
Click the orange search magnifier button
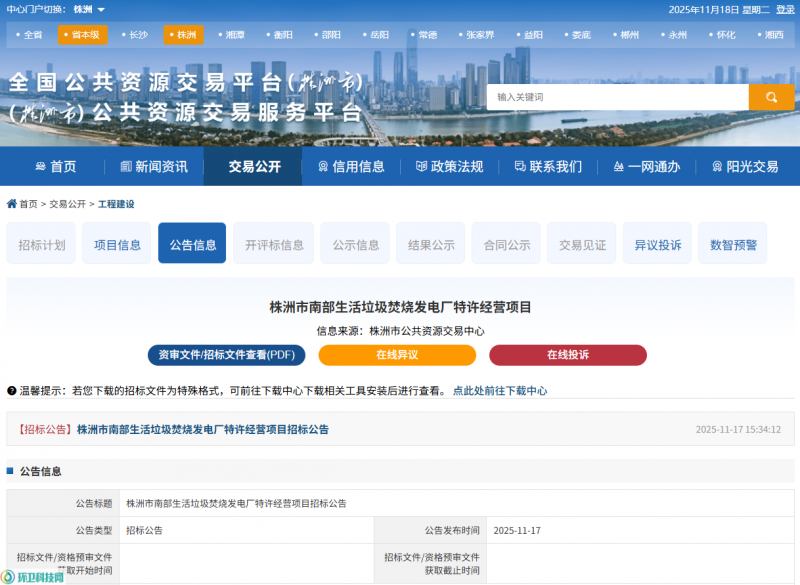771,97
